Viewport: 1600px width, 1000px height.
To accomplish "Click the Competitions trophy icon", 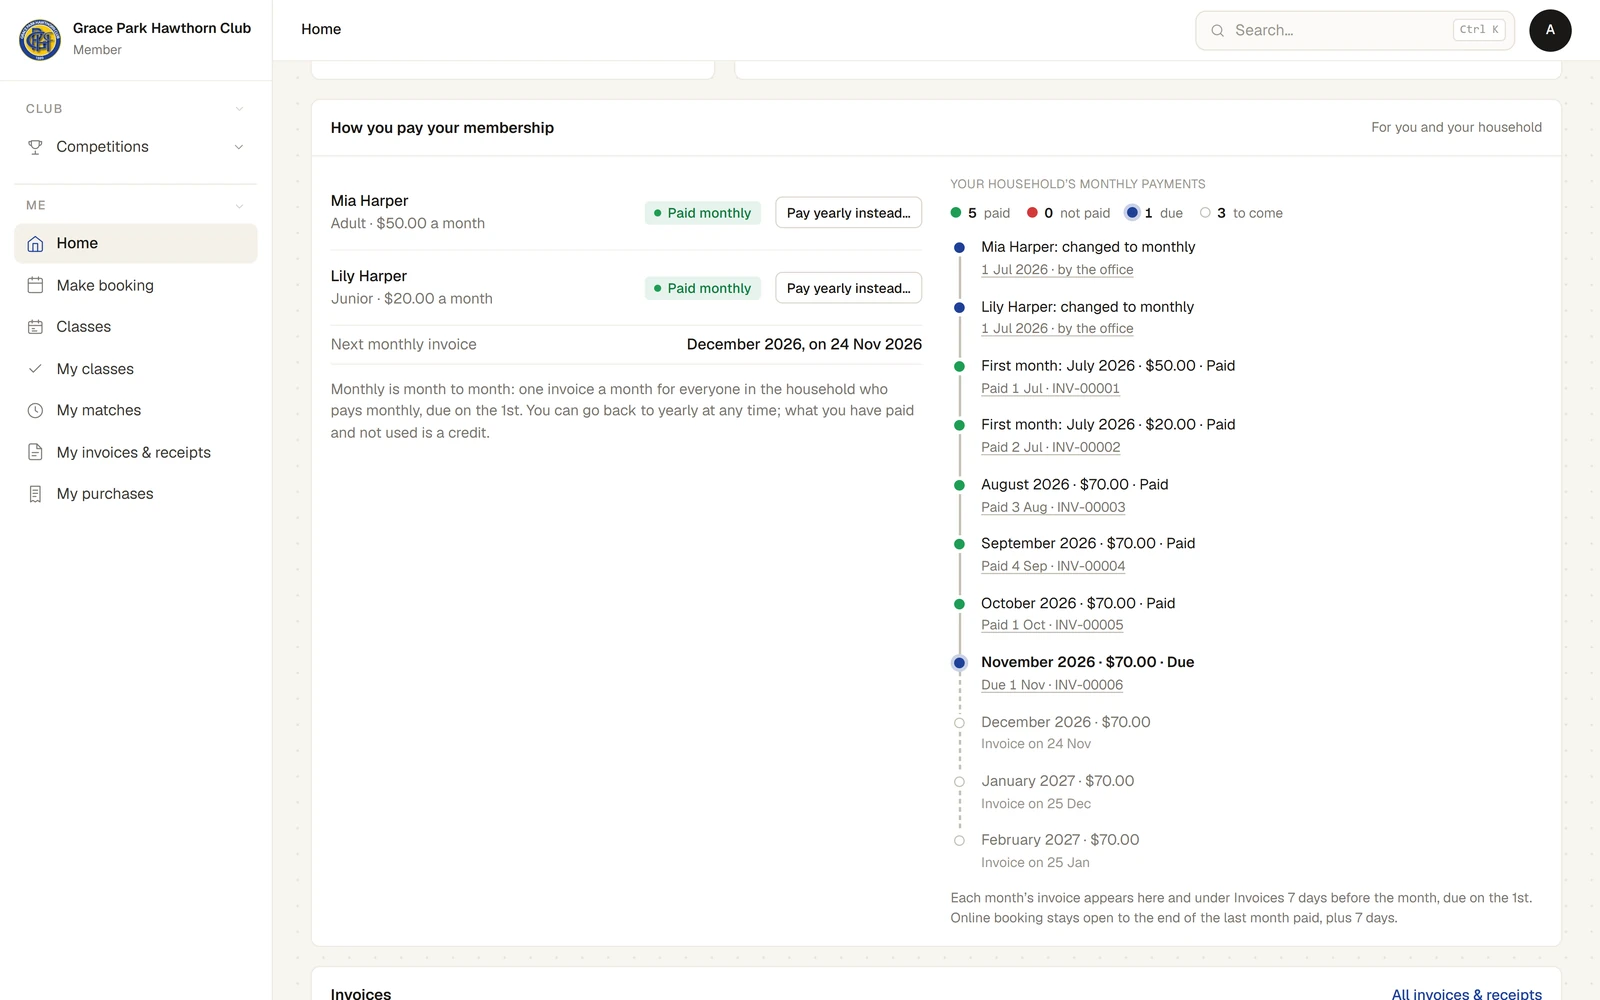I will (35, 147).
